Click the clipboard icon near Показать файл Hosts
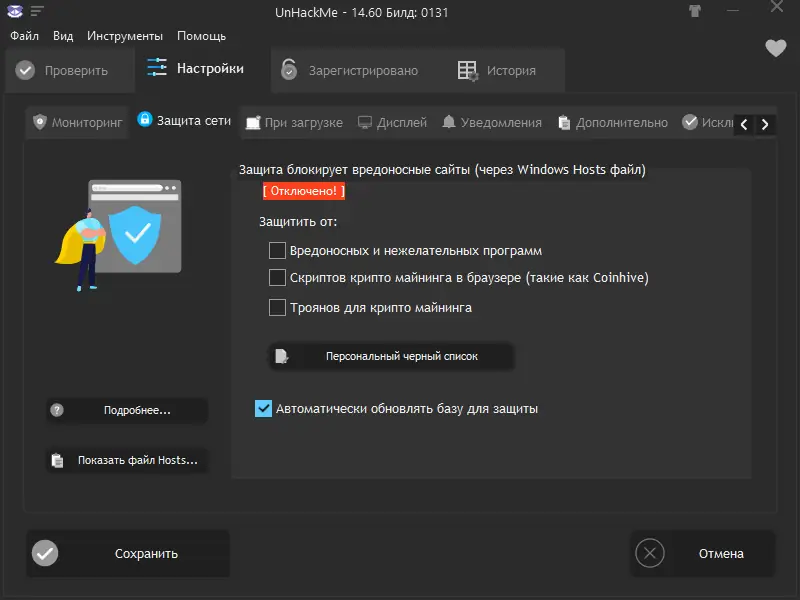 pyautogui.click(x=57, y=460)
